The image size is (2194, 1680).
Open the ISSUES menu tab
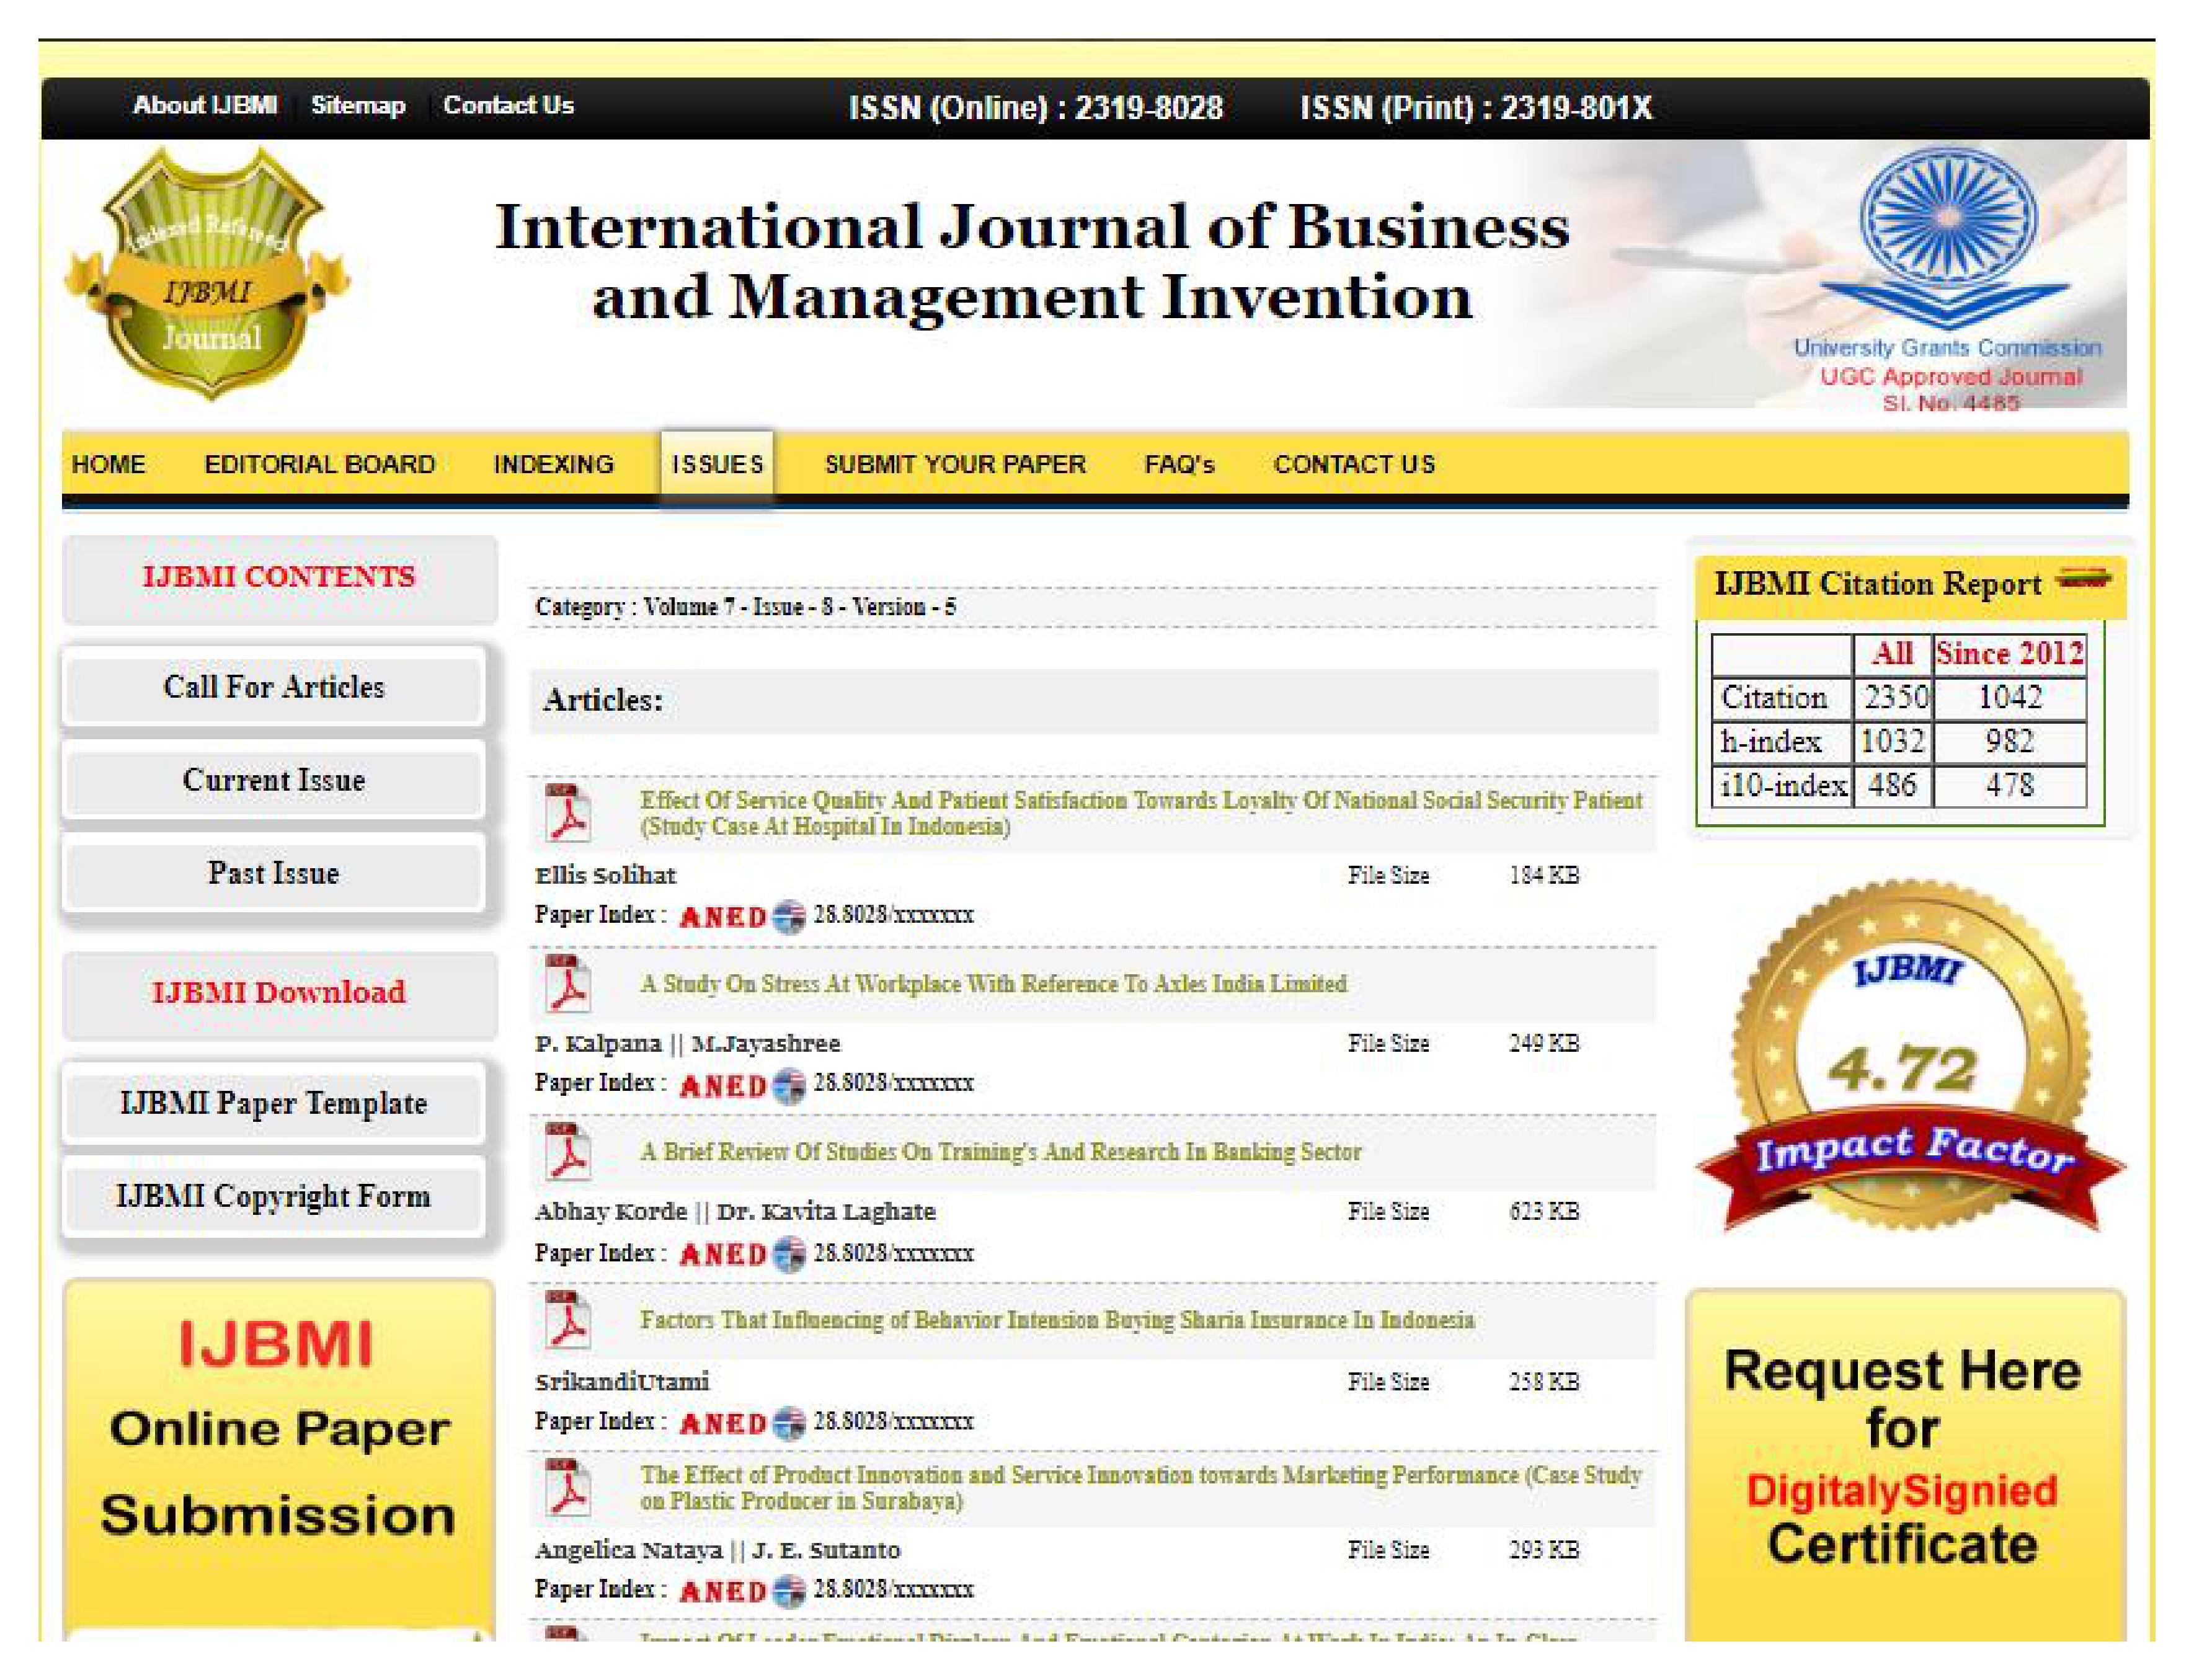(x=716, y=464)
